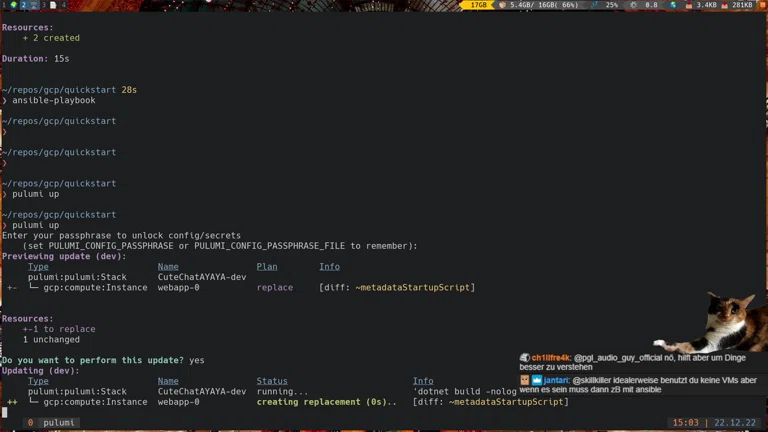The image size is (768, 432).
Task: Click the 'Plan' column header
Action: coord(267,266)
